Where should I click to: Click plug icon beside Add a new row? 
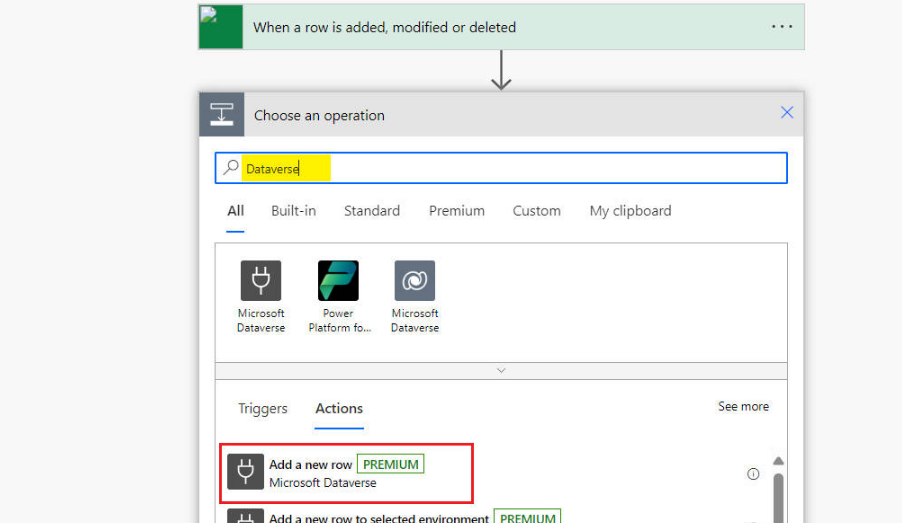click(x=246, y=472)
